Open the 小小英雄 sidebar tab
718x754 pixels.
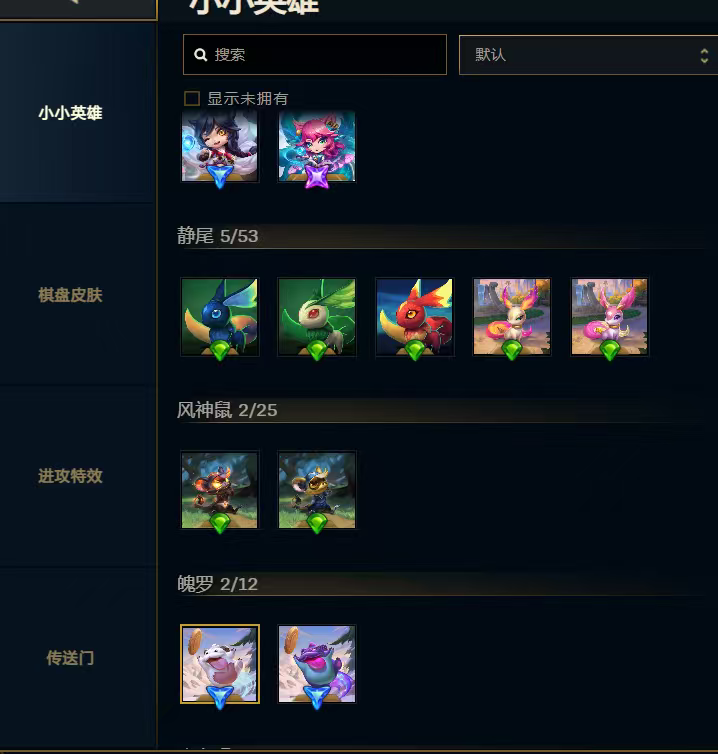[70, 113]
